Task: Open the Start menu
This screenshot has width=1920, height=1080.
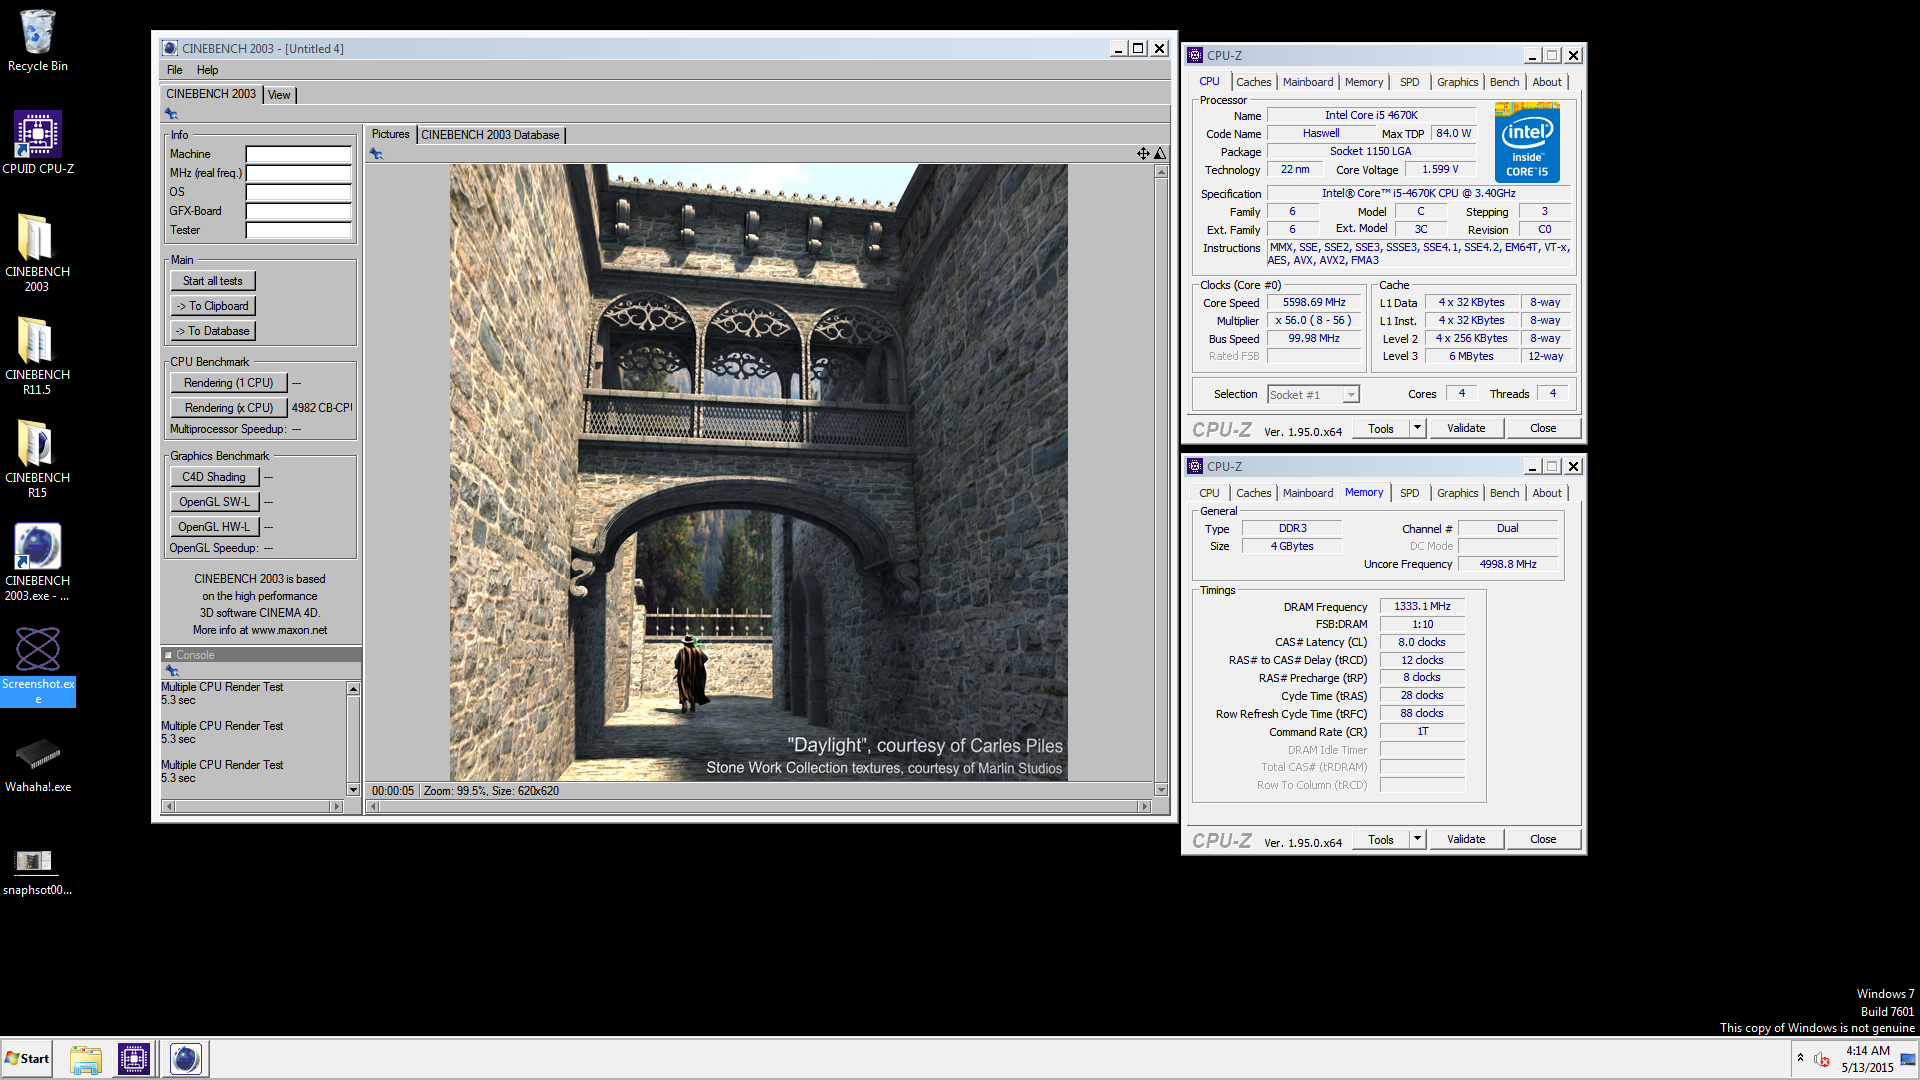Action: [27, 1059]
